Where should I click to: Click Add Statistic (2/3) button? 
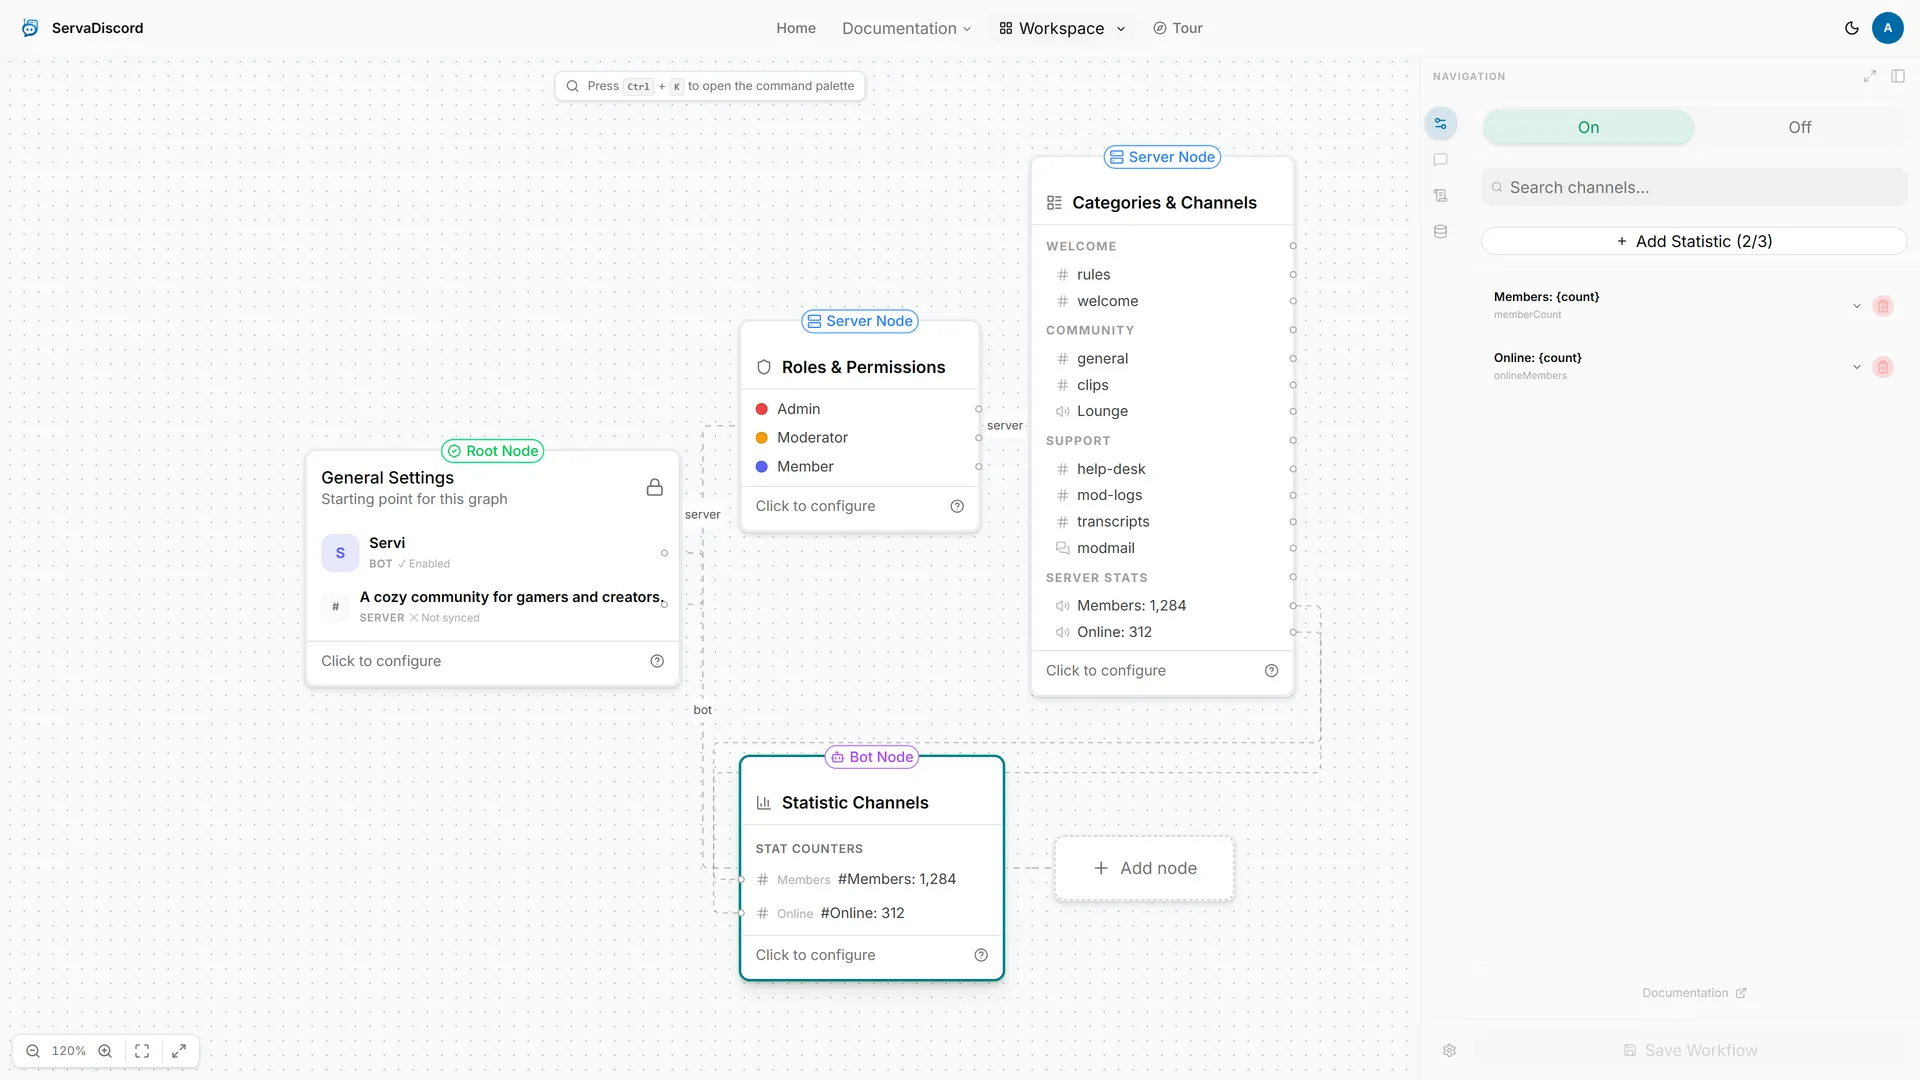click(1694, 241)
